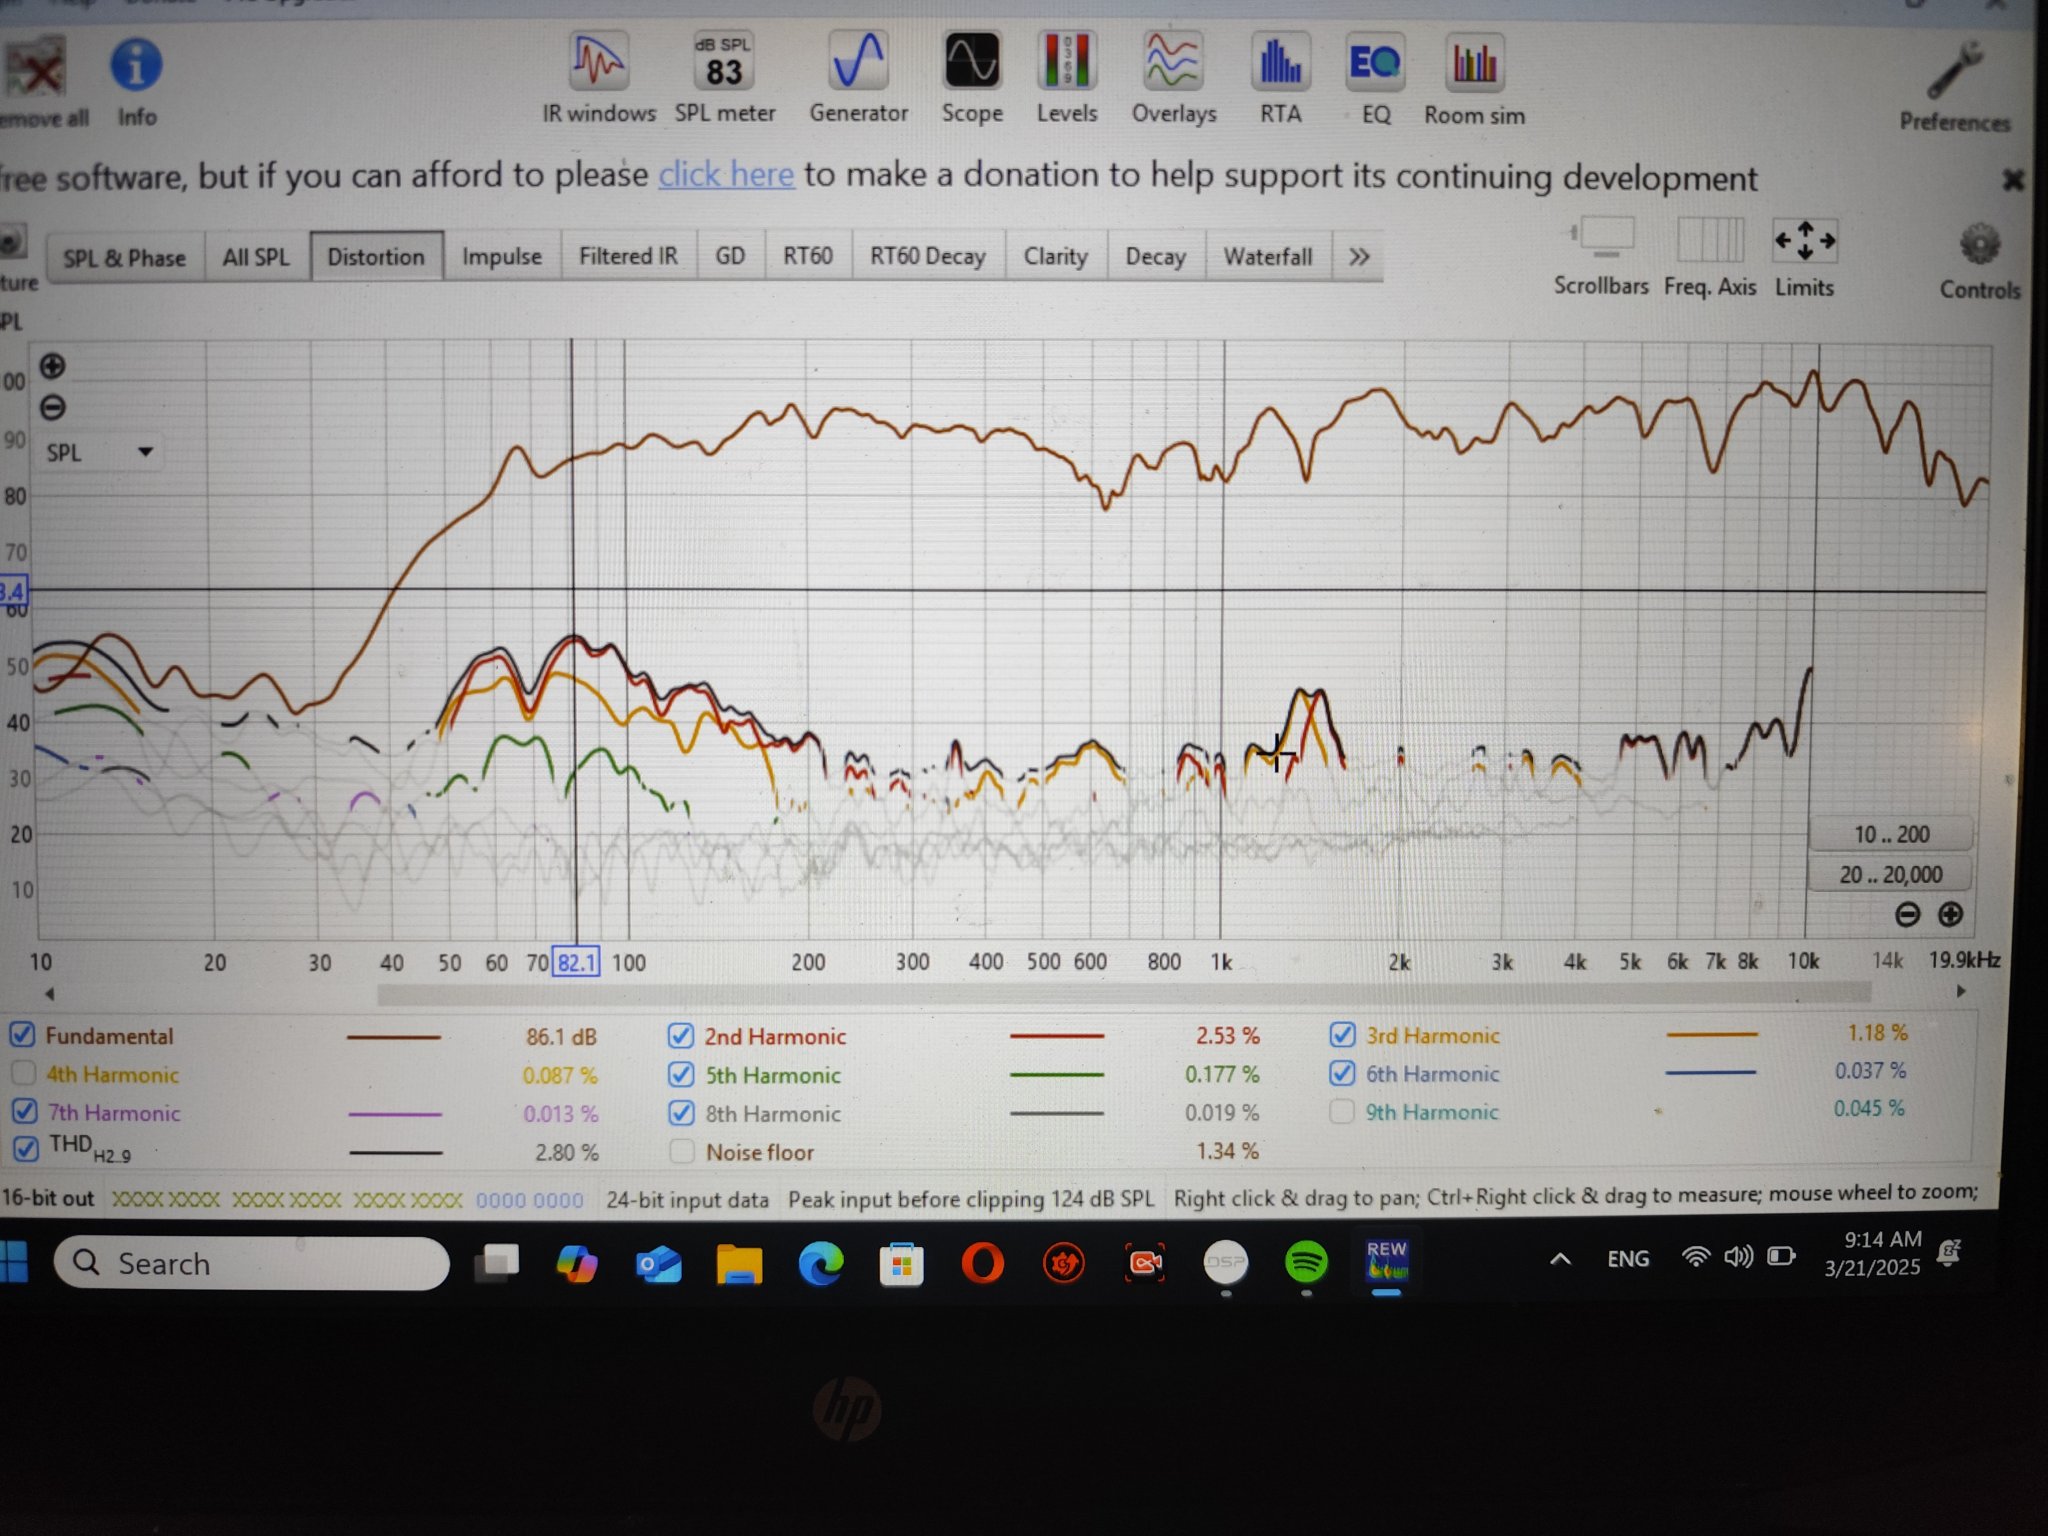The width and height of the screenshot is (2048, 1536).
Task: Switch to All SPL tab
Action: click(256, 257)
